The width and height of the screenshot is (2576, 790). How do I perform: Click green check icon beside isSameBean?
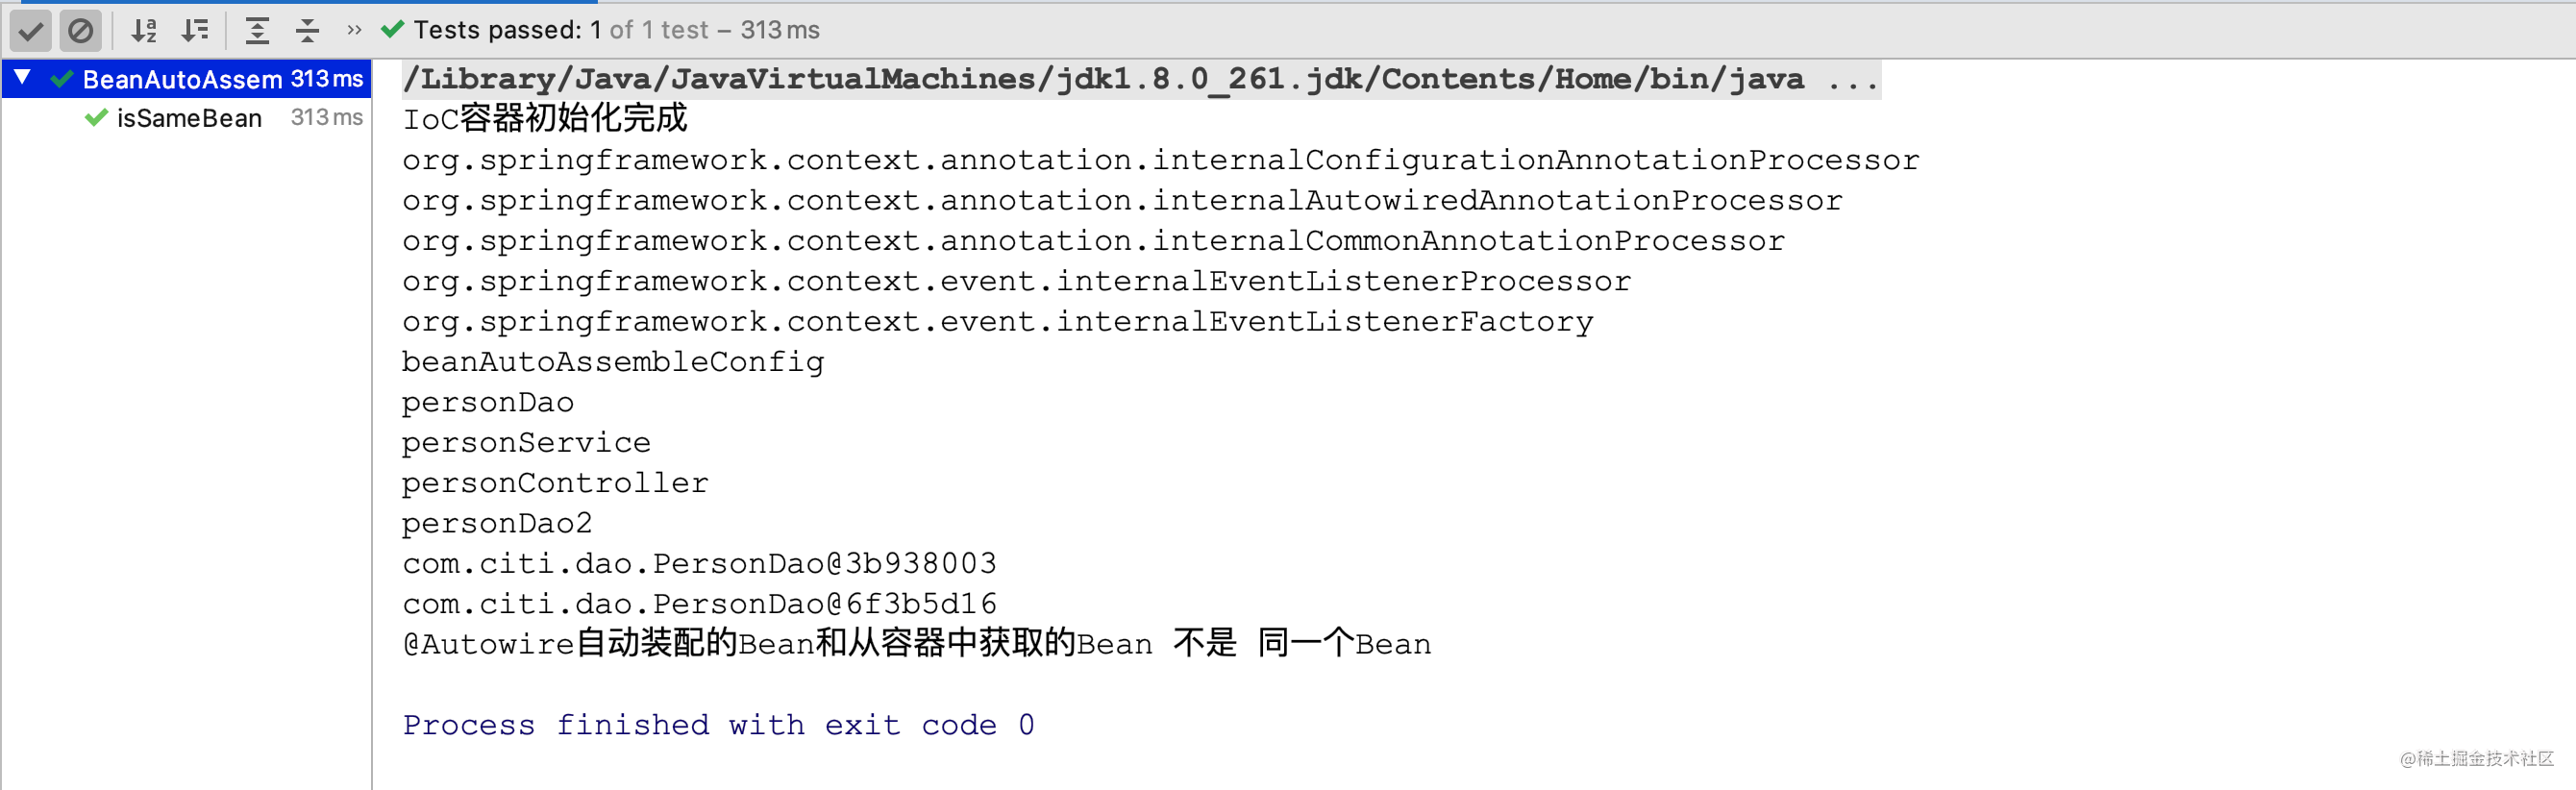pos(96,118)
